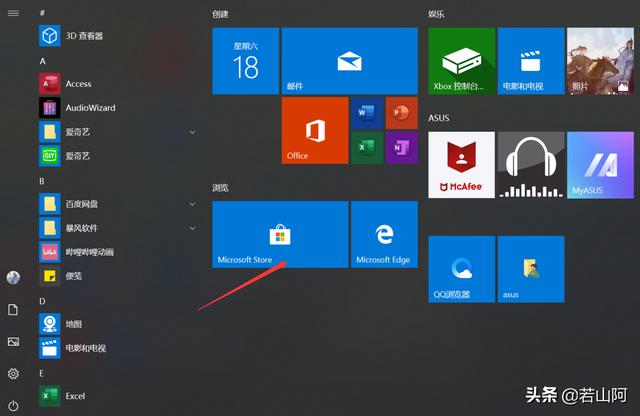
Task: Click the MyASUS tile
Action: point(599,165)
